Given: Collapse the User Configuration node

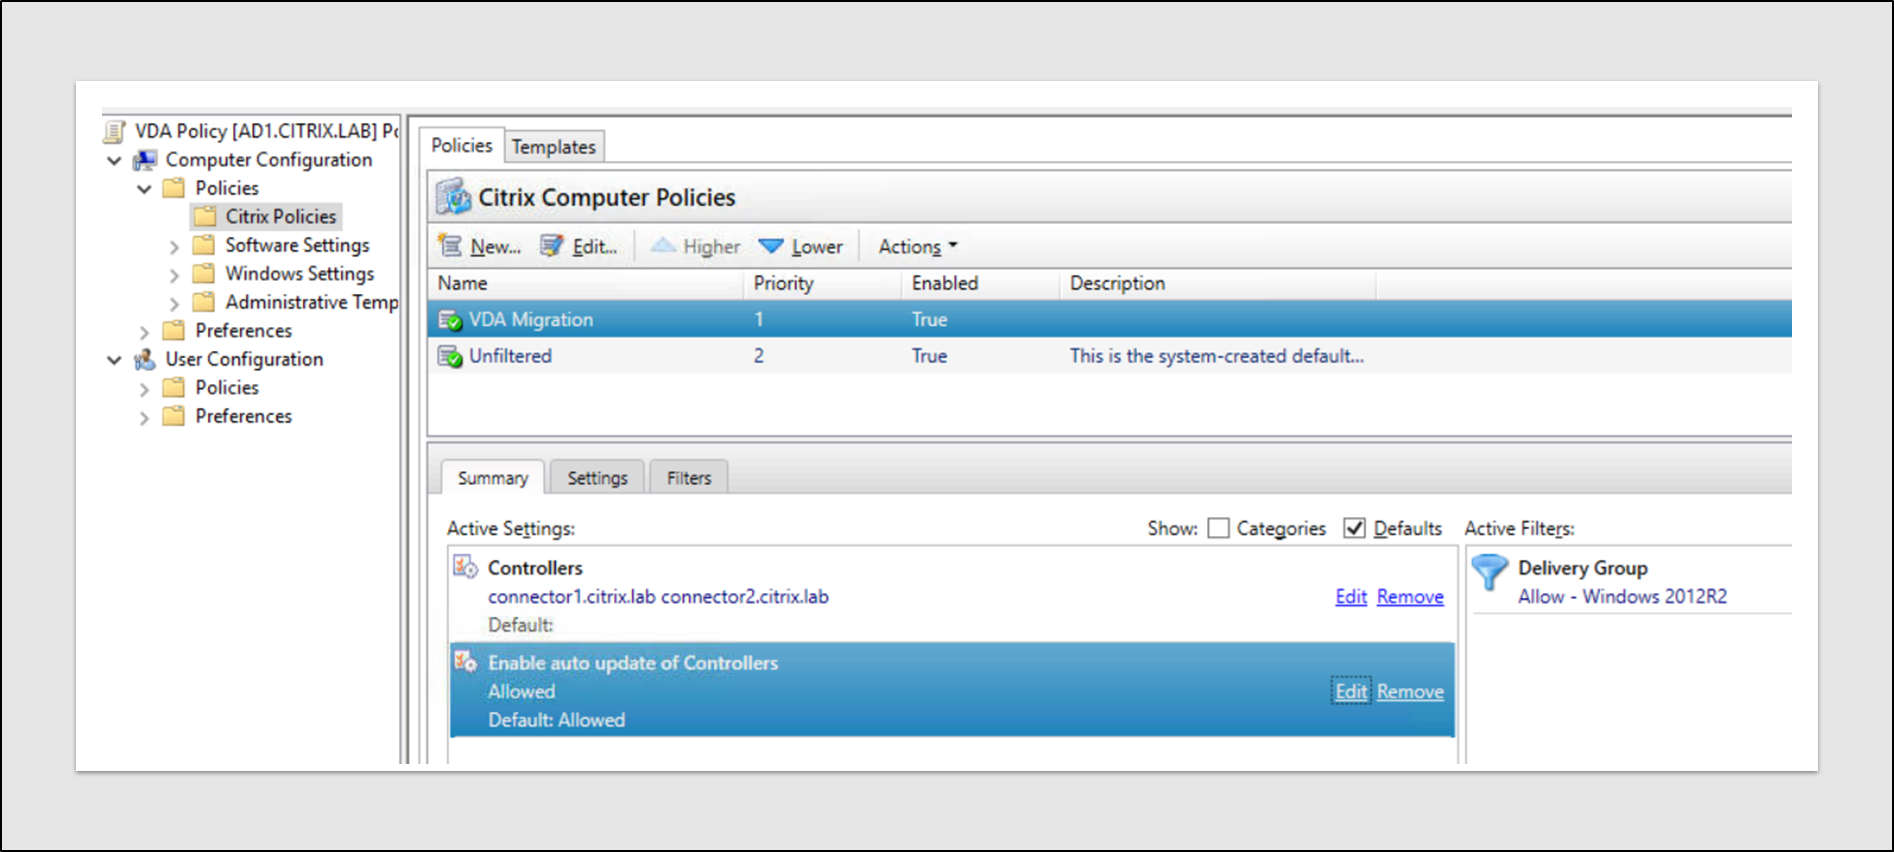Looking at the screenshot, I should coord(115,359).
